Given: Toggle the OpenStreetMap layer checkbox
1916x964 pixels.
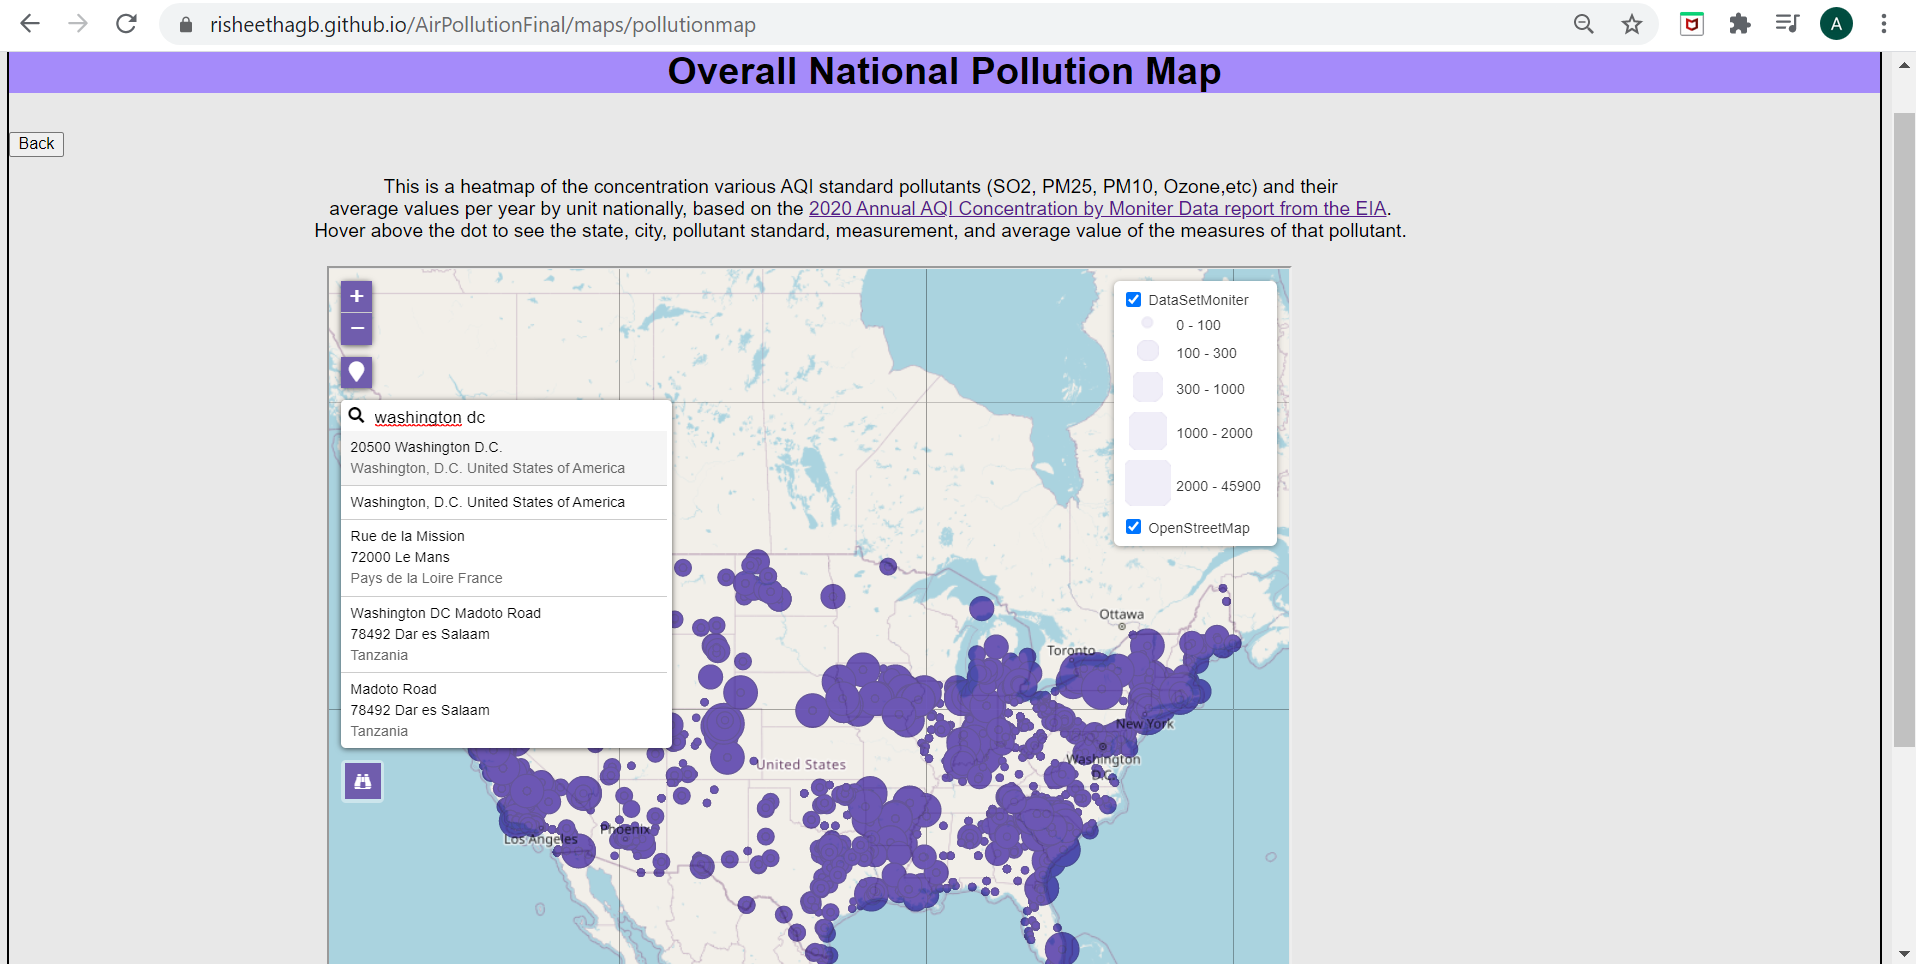Looking at the screenshot, I should pyautogui.click(x=1133, y=527).
